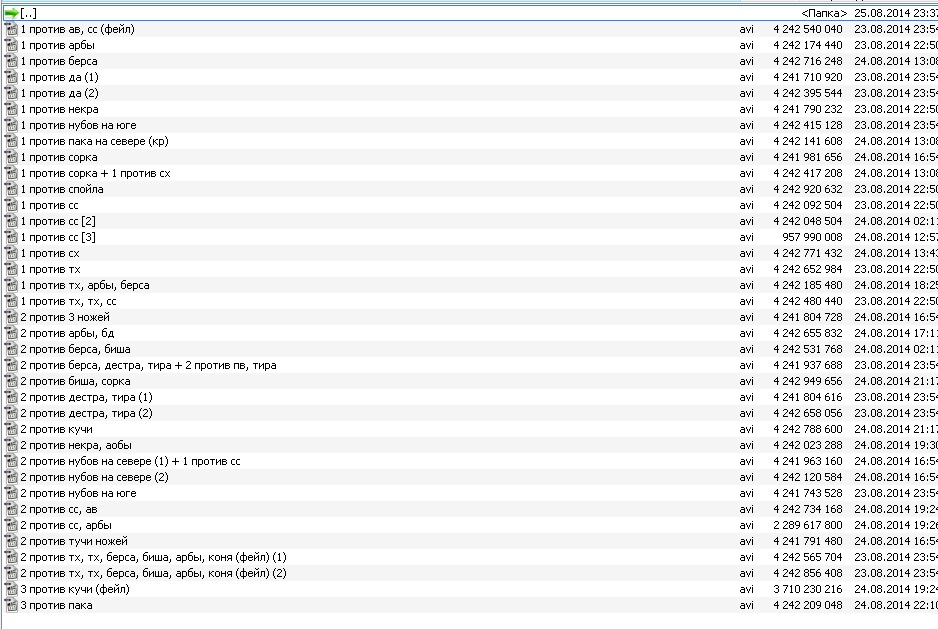Click video icon next to '1 против тх, арбы, берса'
The width and height of the screenshot is (938, 629).
click(11, 285)
